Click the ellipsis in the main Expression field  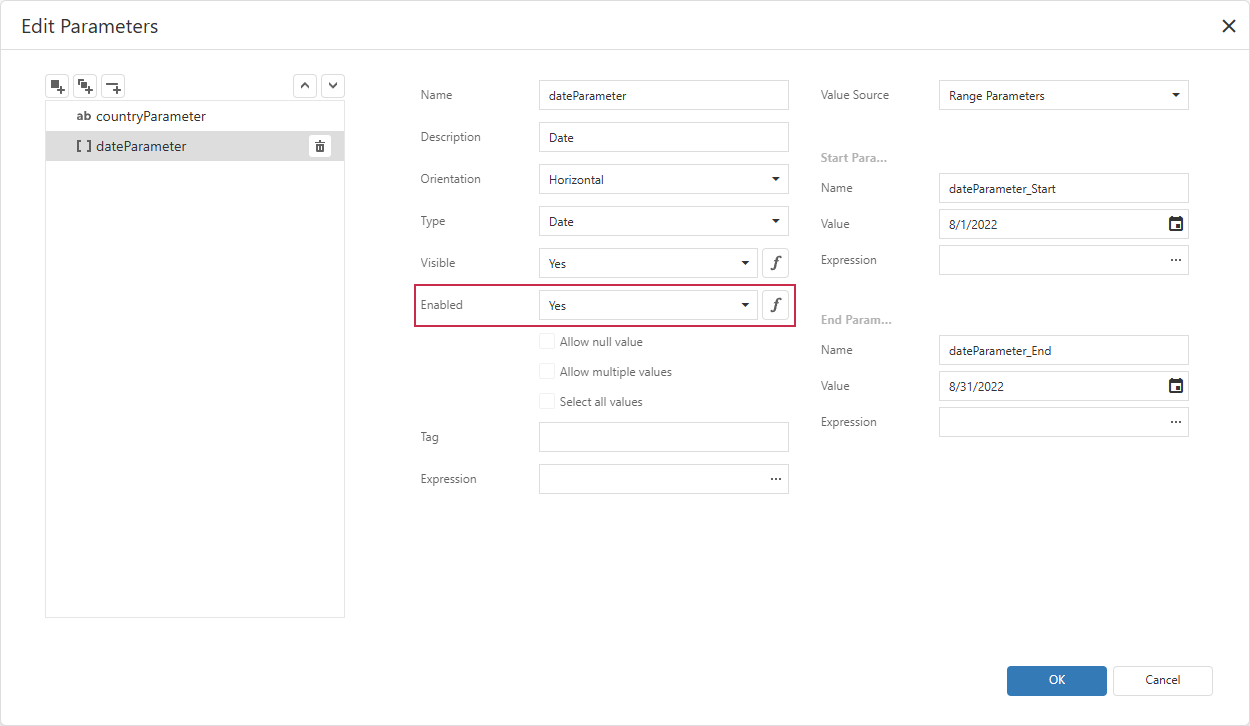click(776, 479)
